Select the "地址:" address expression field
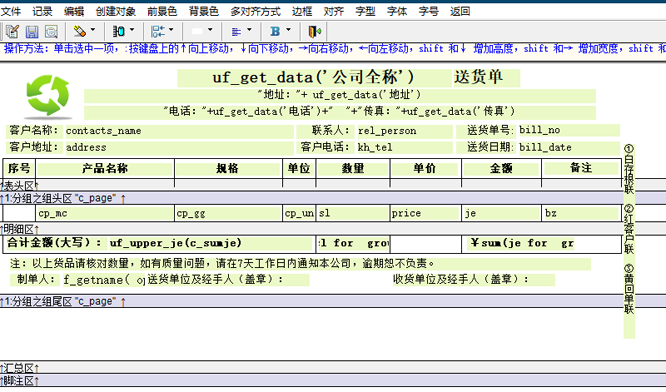This screenshot has height=392, width=666. pos(340,96)
